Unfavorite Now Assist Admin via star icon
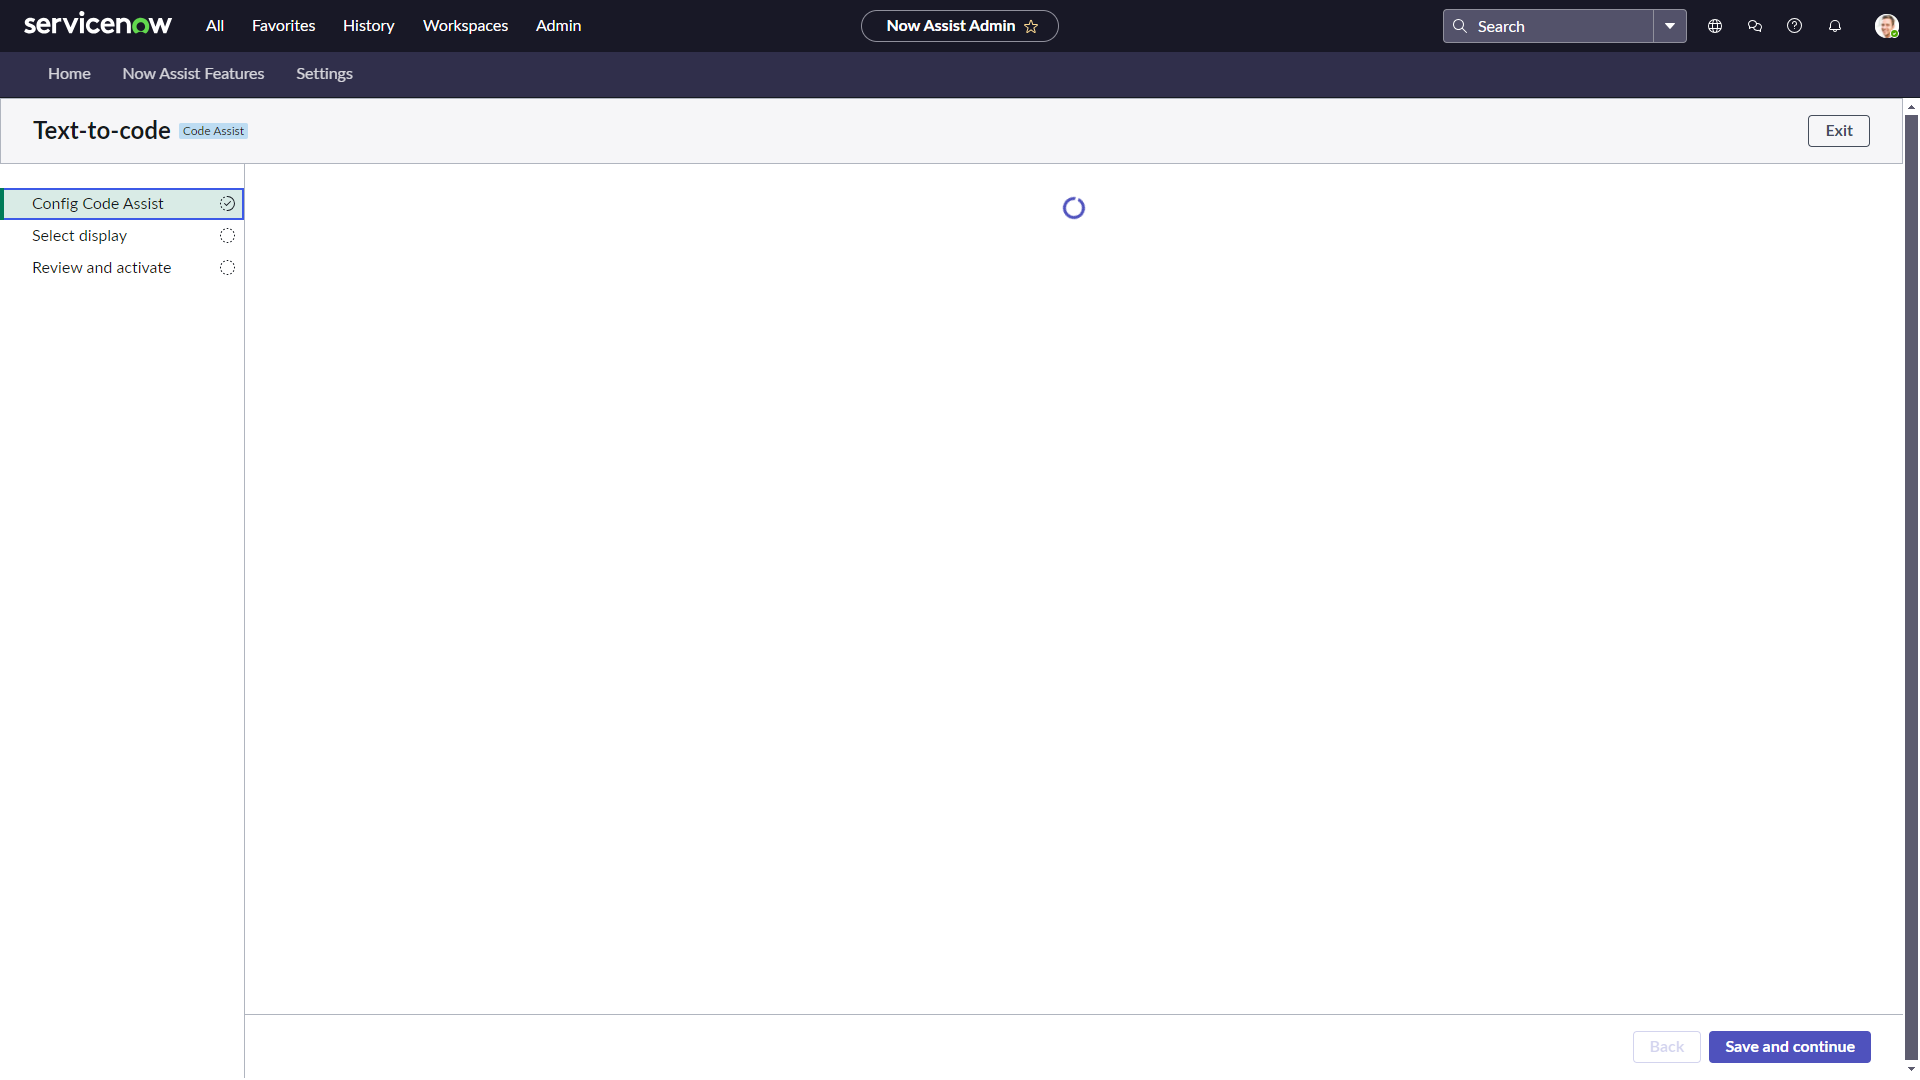 [x=1031, y=26]
